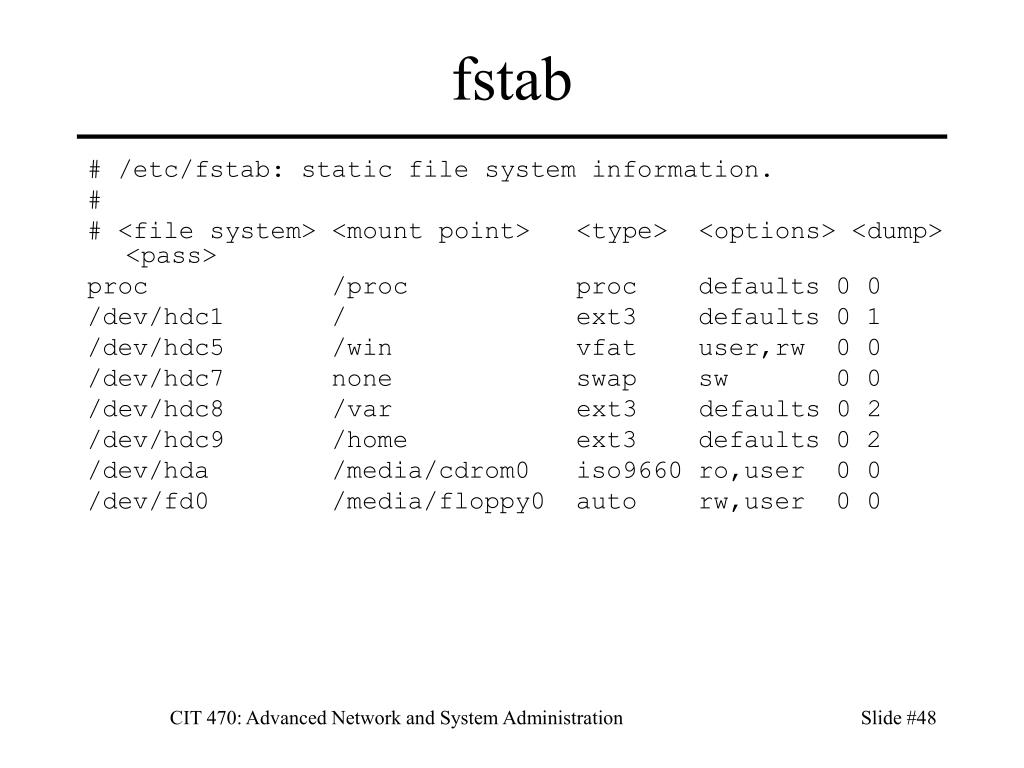
Task: Click the /media/floppy0 mount point
Action: pos(438,502)
